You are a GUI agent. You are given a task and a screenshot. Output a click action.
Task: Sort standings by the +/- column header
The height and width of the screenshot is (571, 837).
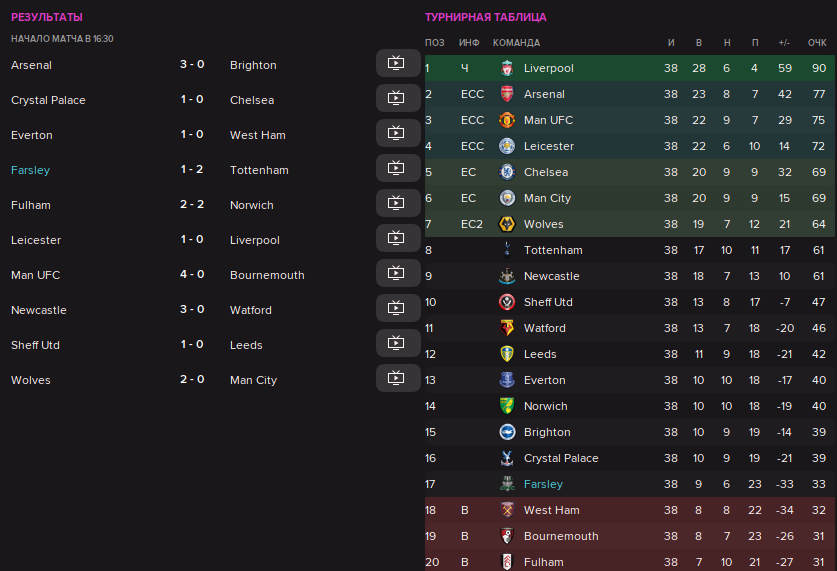tap(784, 42)
